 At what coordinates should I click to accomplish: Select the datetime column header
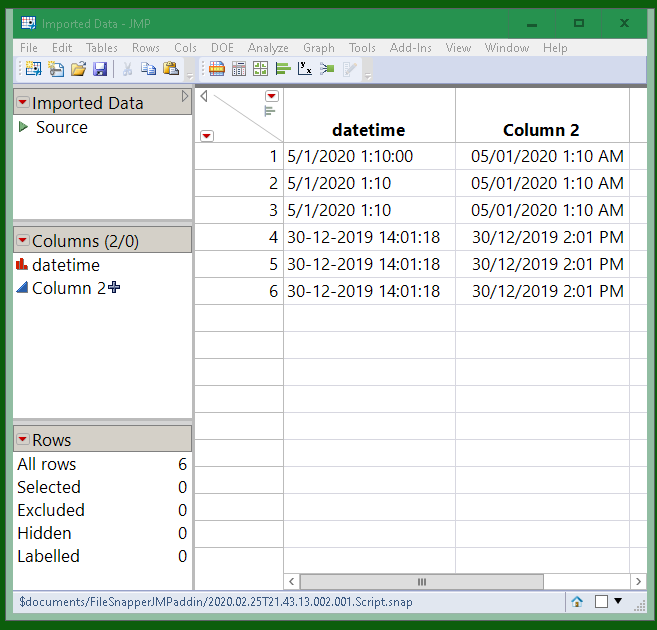click(369, 130)
